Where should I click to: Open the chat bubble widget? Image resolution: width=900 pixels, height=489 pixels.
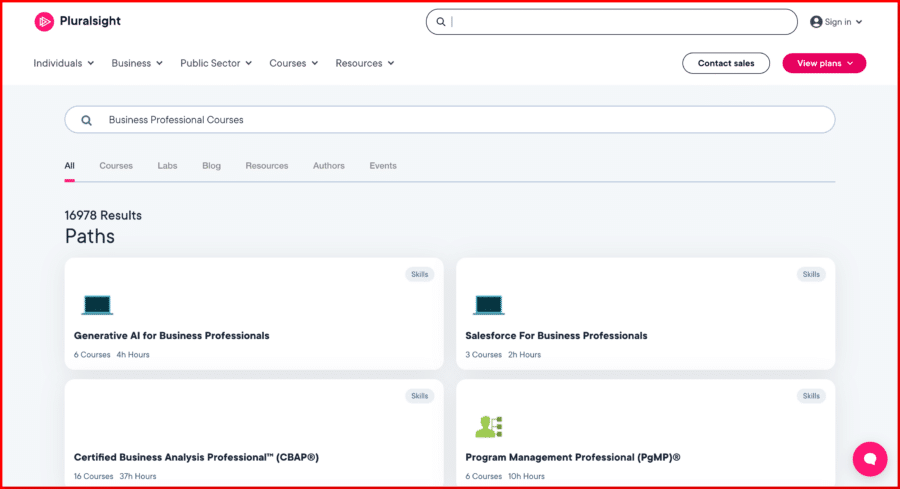click(x=870, y=459)
